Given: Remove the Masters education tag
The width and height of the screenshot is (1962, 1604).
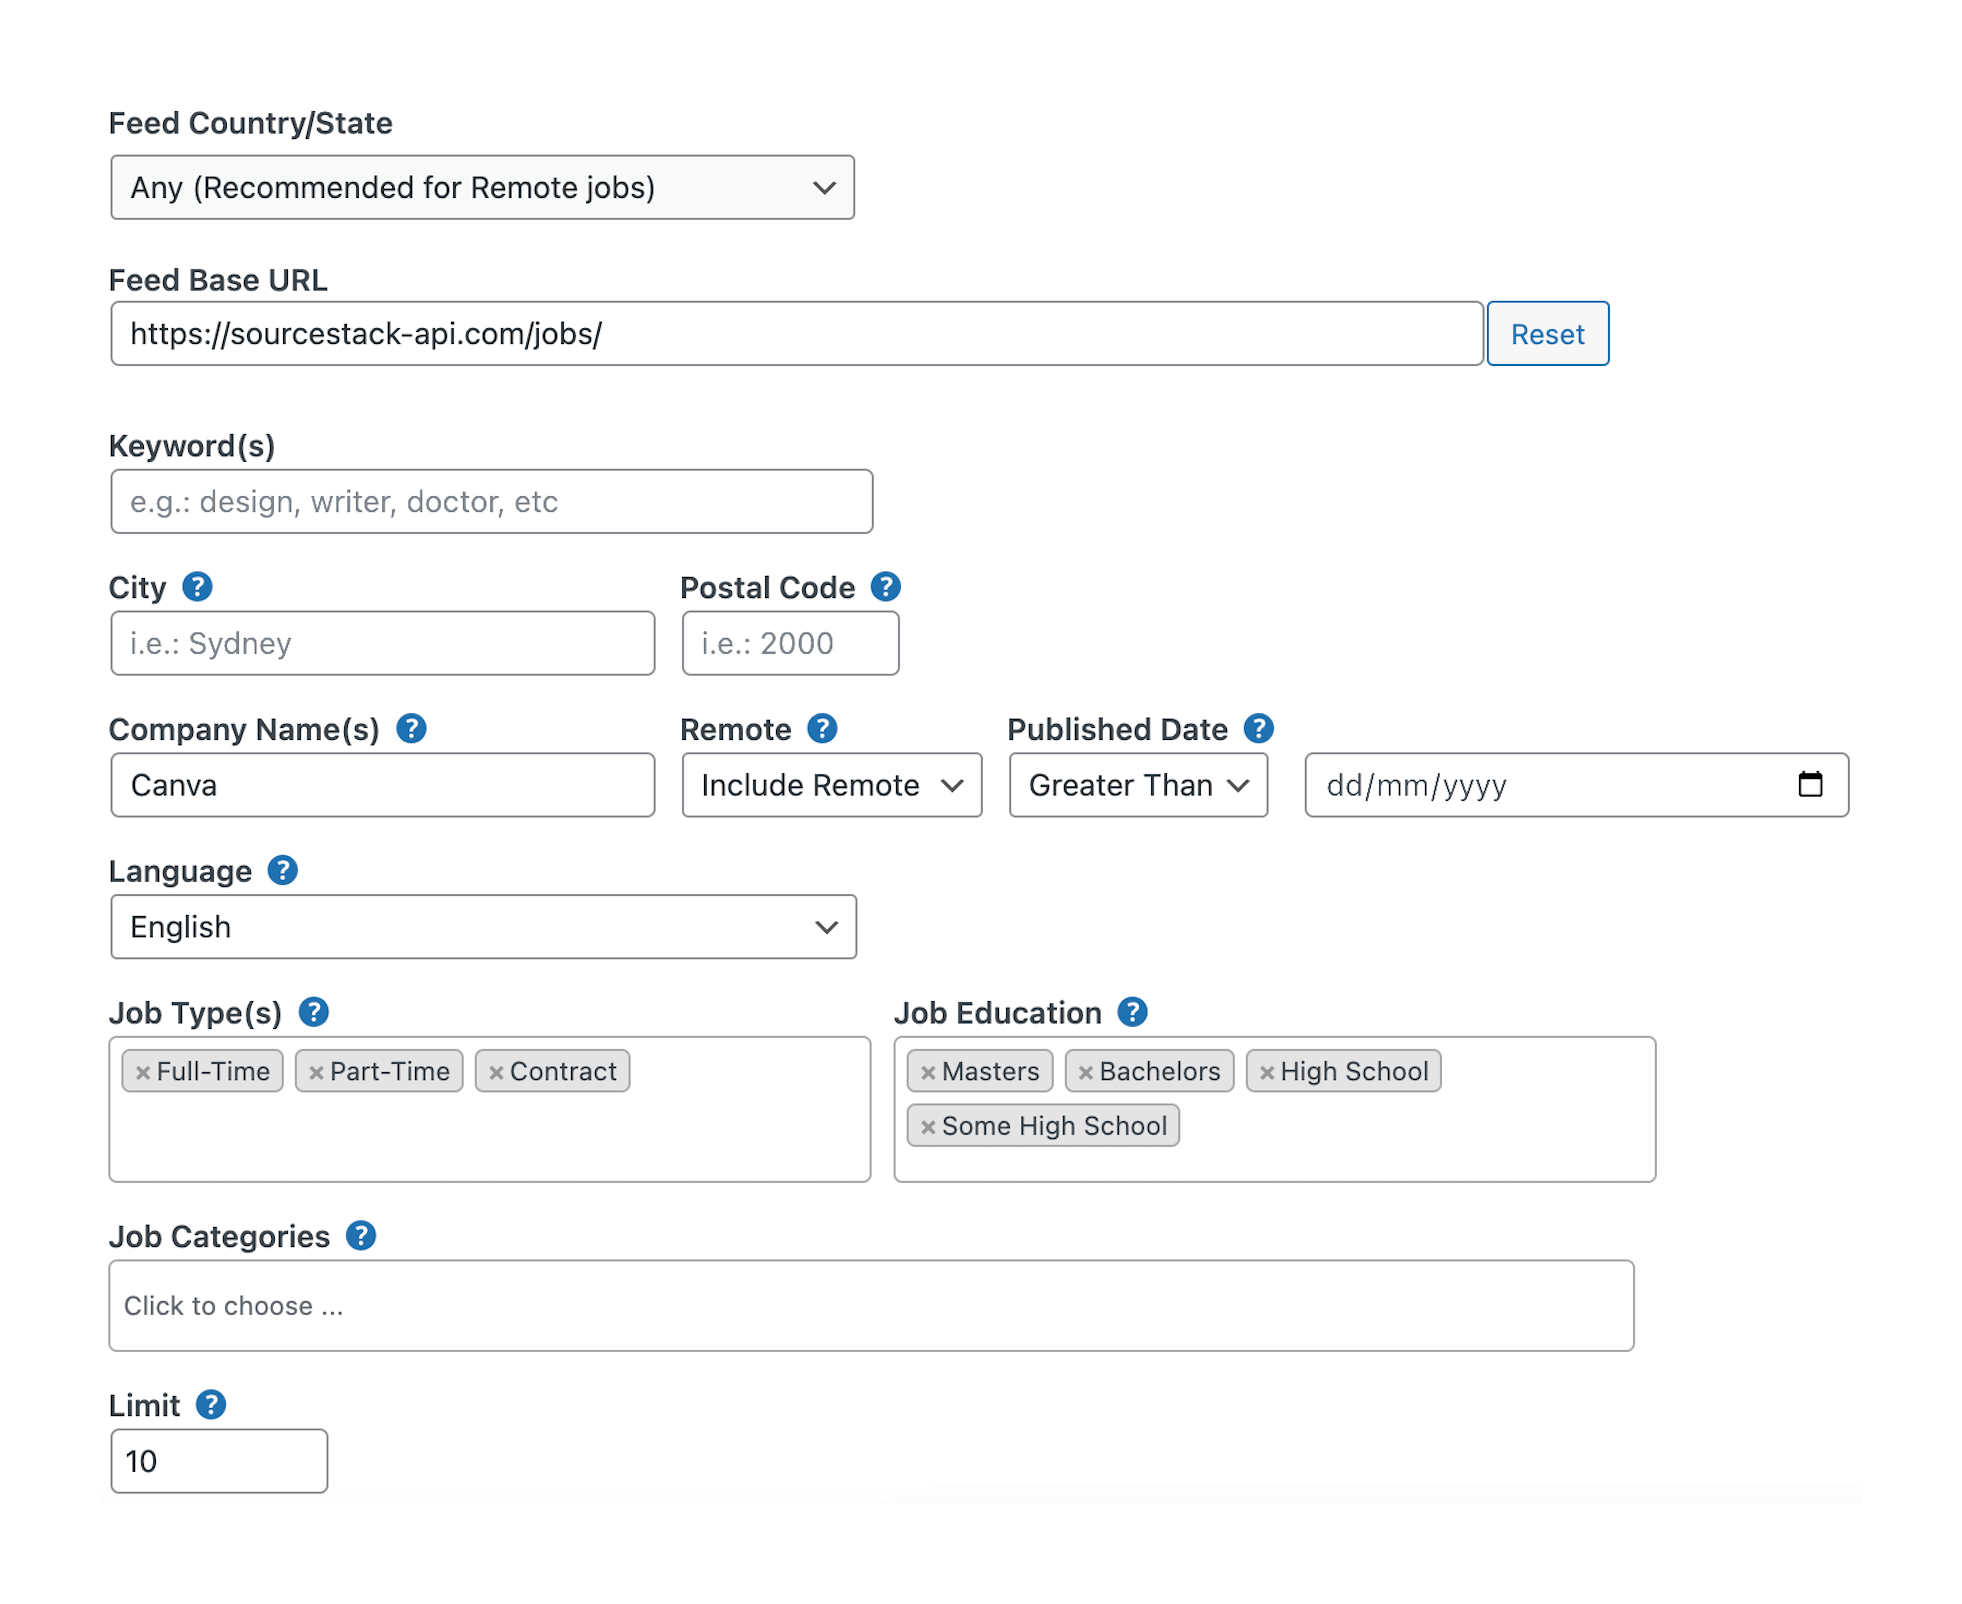Looking at the screenshot, I should click(929, 1071).
